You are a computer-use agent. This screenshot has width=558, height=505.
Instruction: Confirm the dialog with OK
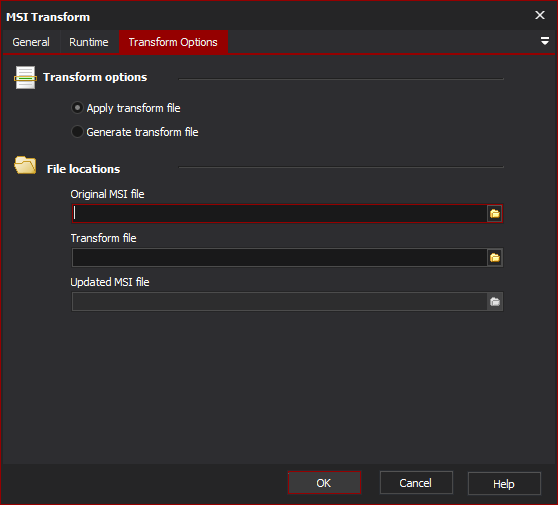click(x=324, y=483)
